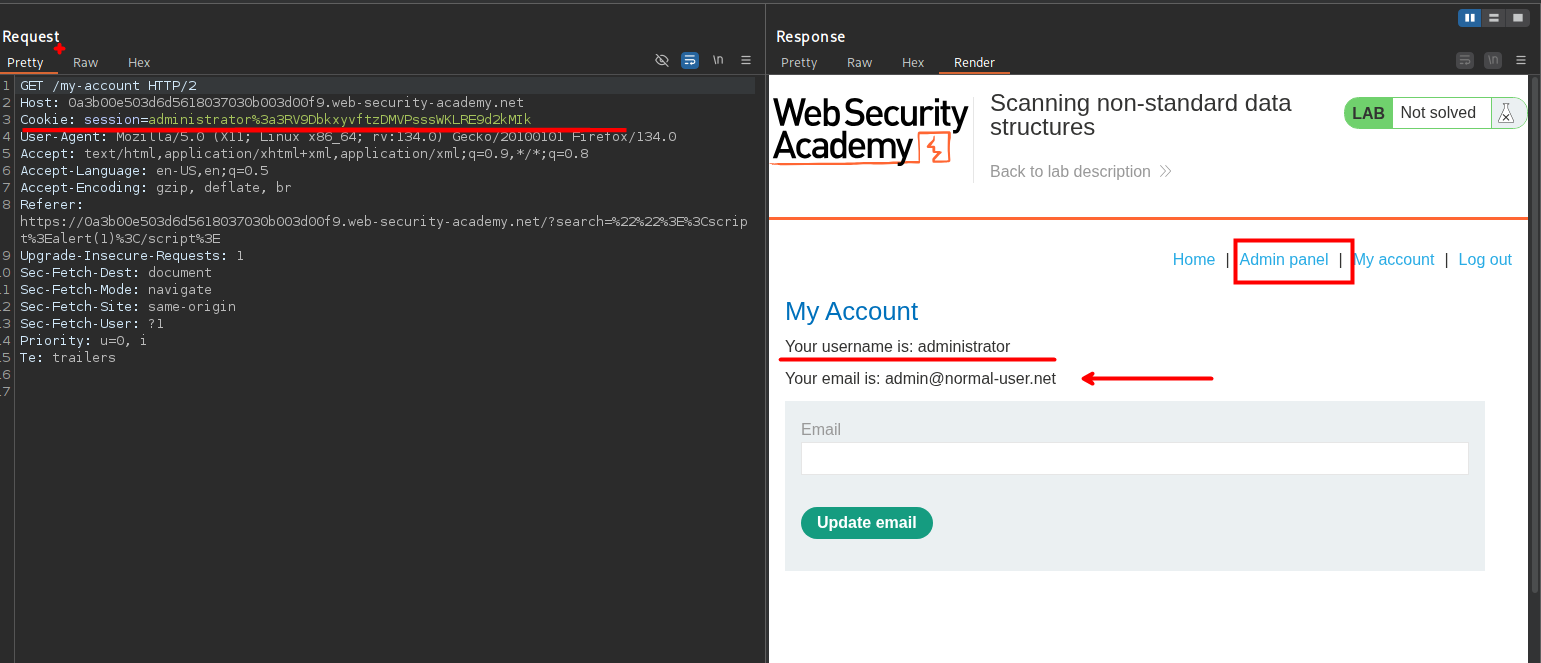1541x663 pixels.
Task: Switch Request view to Hex tab
Action: pos(139,62)
